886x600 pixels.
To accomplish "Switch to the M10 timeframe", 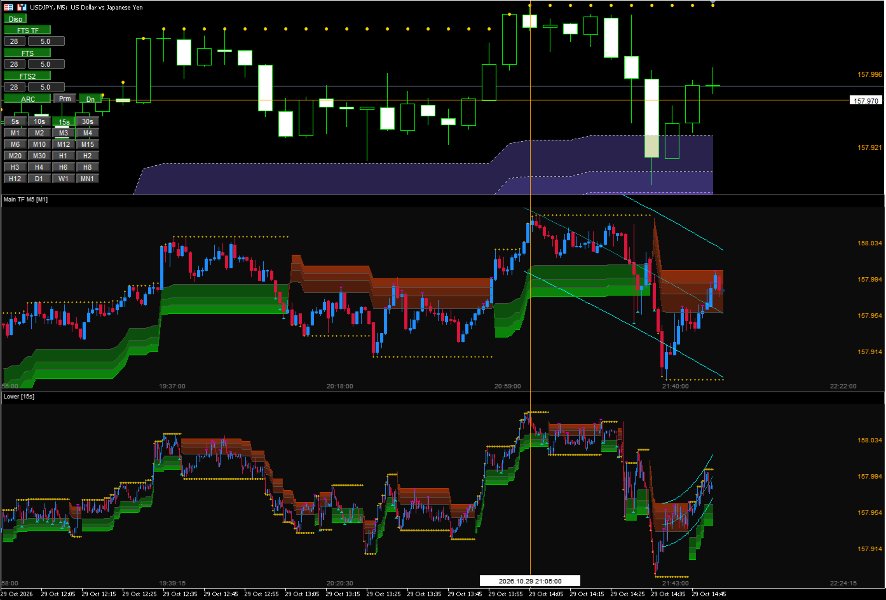I will pos(40,144).
